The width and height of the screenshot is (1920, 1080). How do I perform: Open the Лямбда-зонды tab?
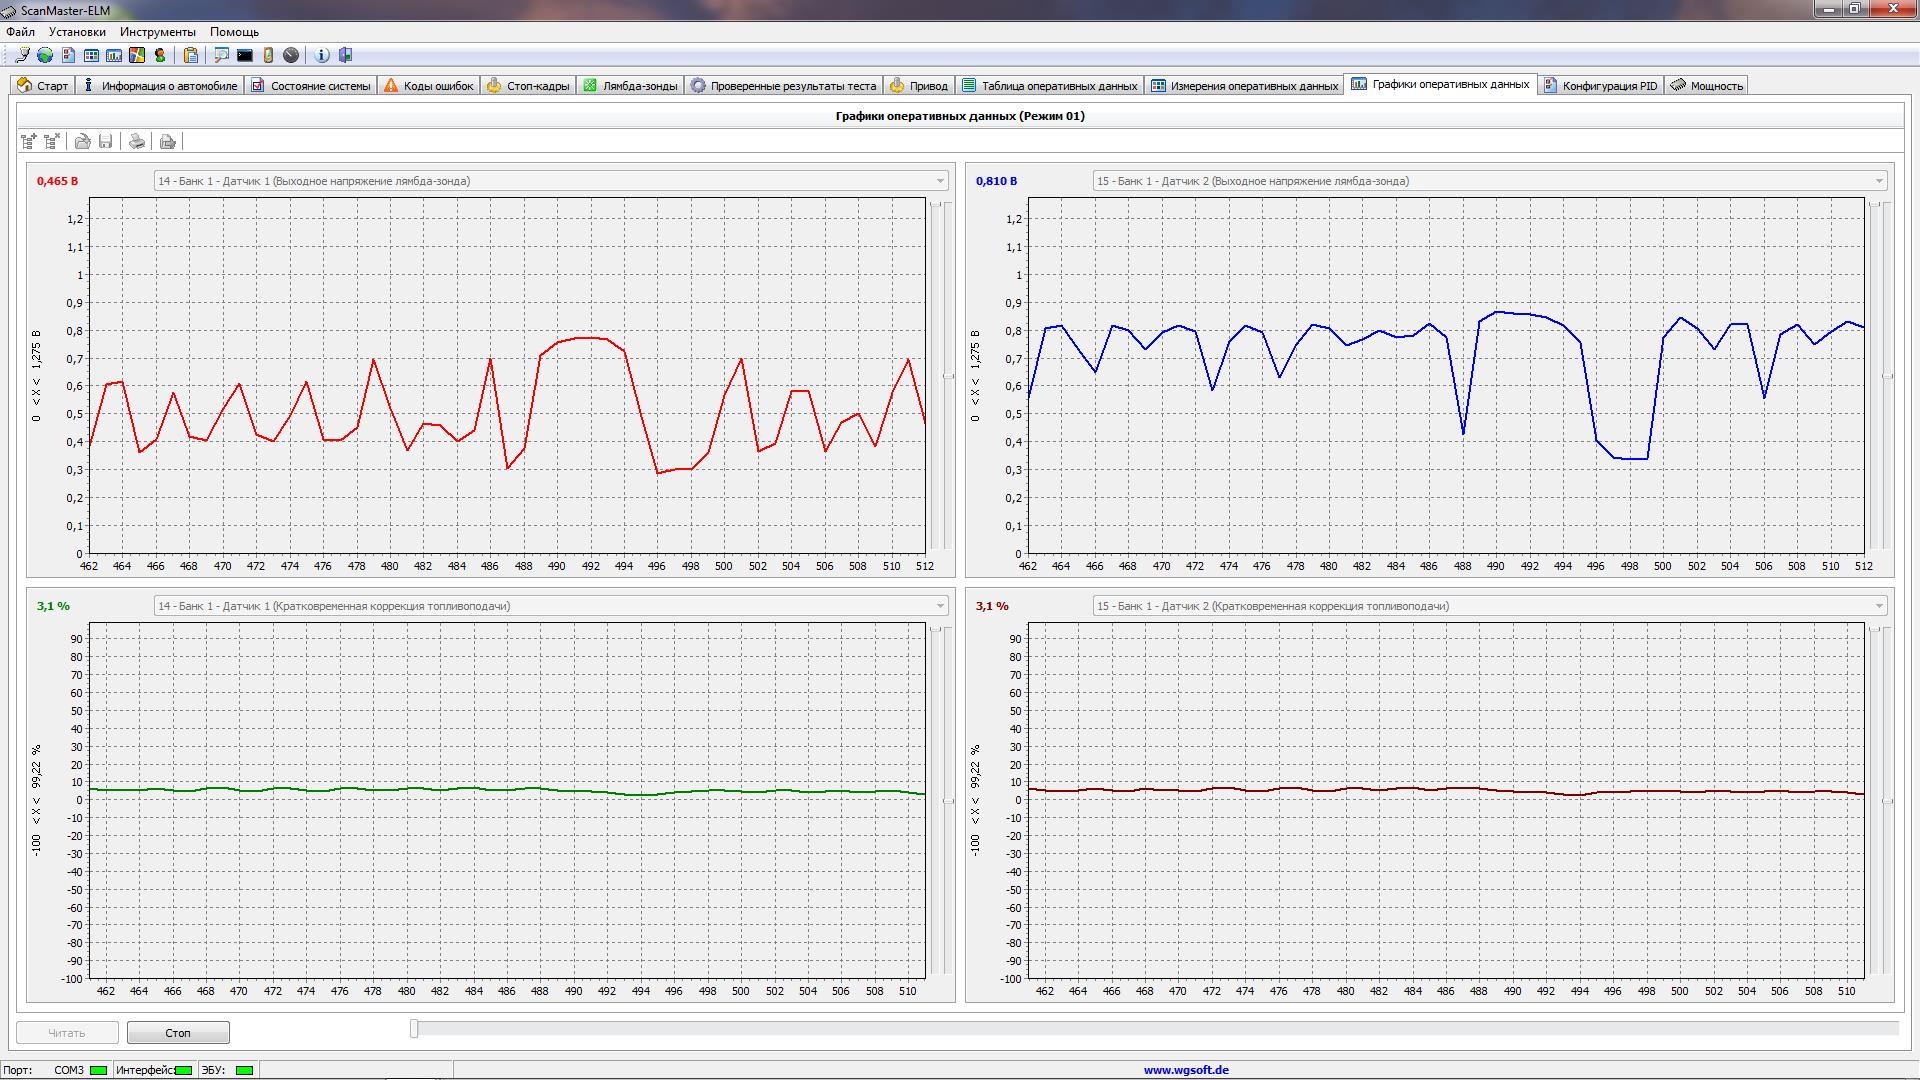(x=631, y=86)
